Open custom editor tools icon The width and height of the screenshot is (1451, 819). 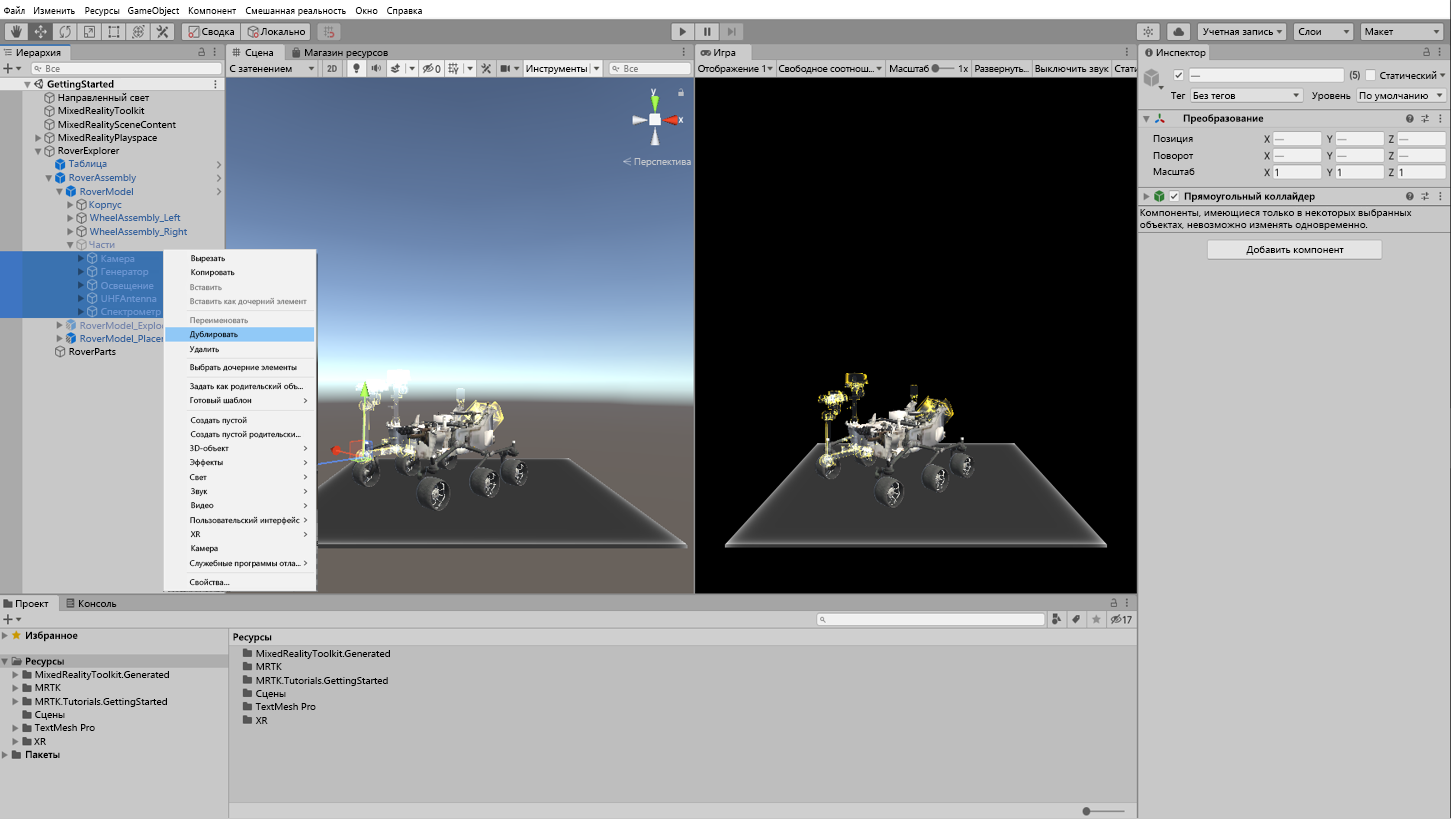(164, 32)
